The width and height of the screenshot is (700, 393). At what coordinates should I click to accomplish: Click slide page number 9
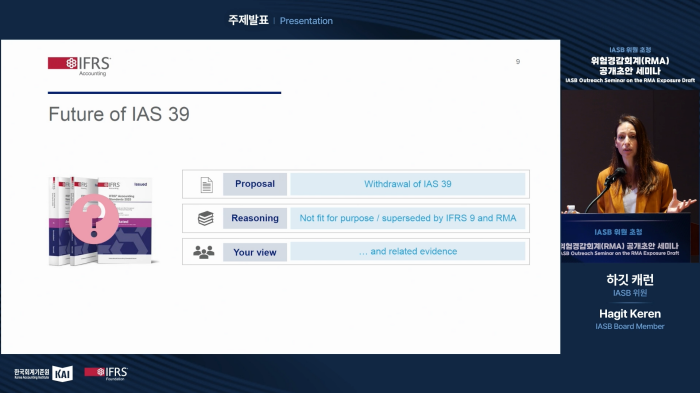518,62
